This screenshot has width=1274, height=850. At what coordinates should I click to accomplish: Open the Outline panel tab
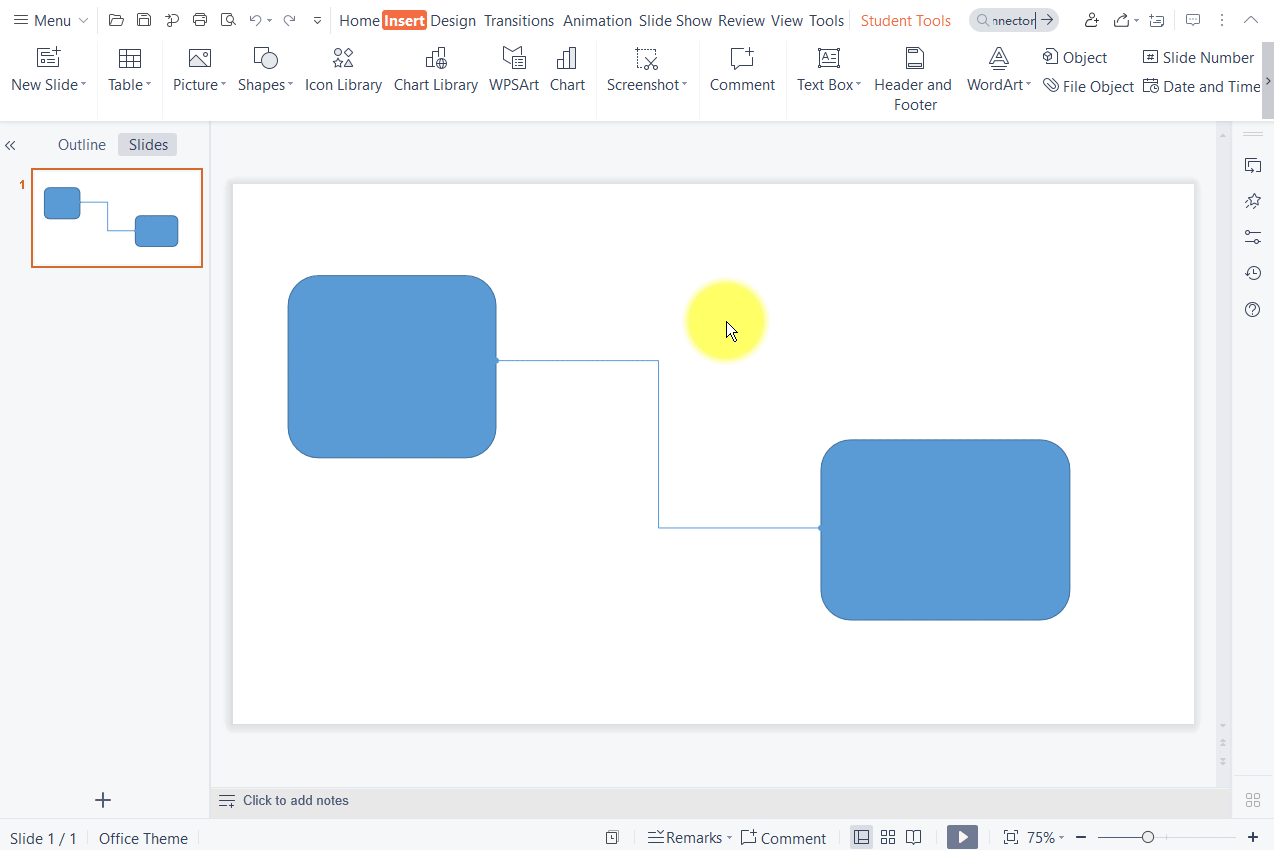click(x=81, y=144)
